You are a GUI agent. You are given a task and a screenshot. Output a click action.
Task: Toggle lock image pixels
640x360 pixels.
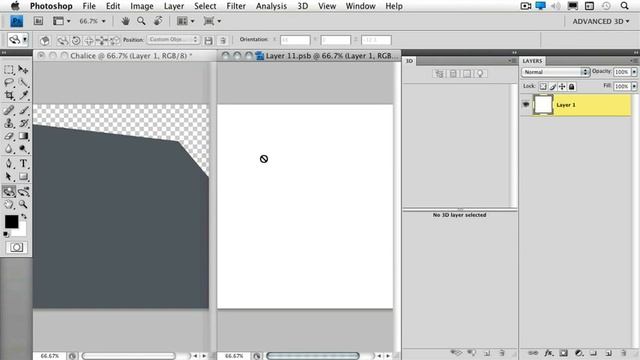(x=553, y=87)
